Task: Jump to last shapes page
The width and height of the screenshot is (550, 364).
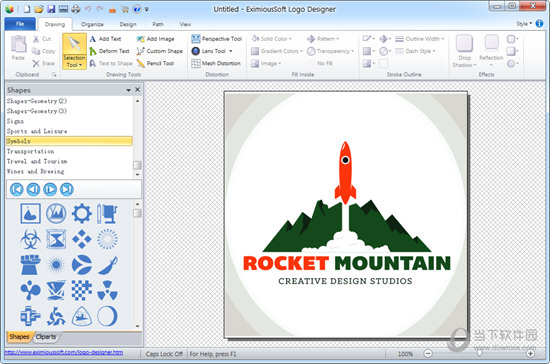Action: point(67,189)
